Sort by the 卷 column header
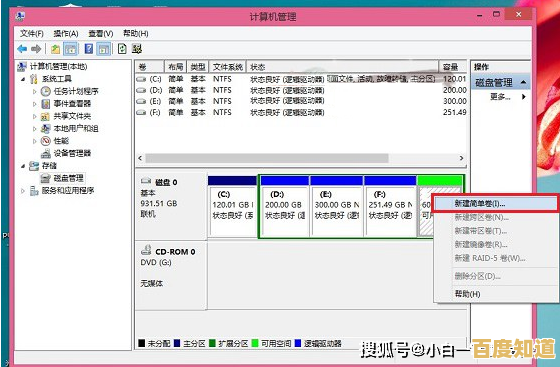Viewport: 560px width, 367px height. click(x=150, y=67)
